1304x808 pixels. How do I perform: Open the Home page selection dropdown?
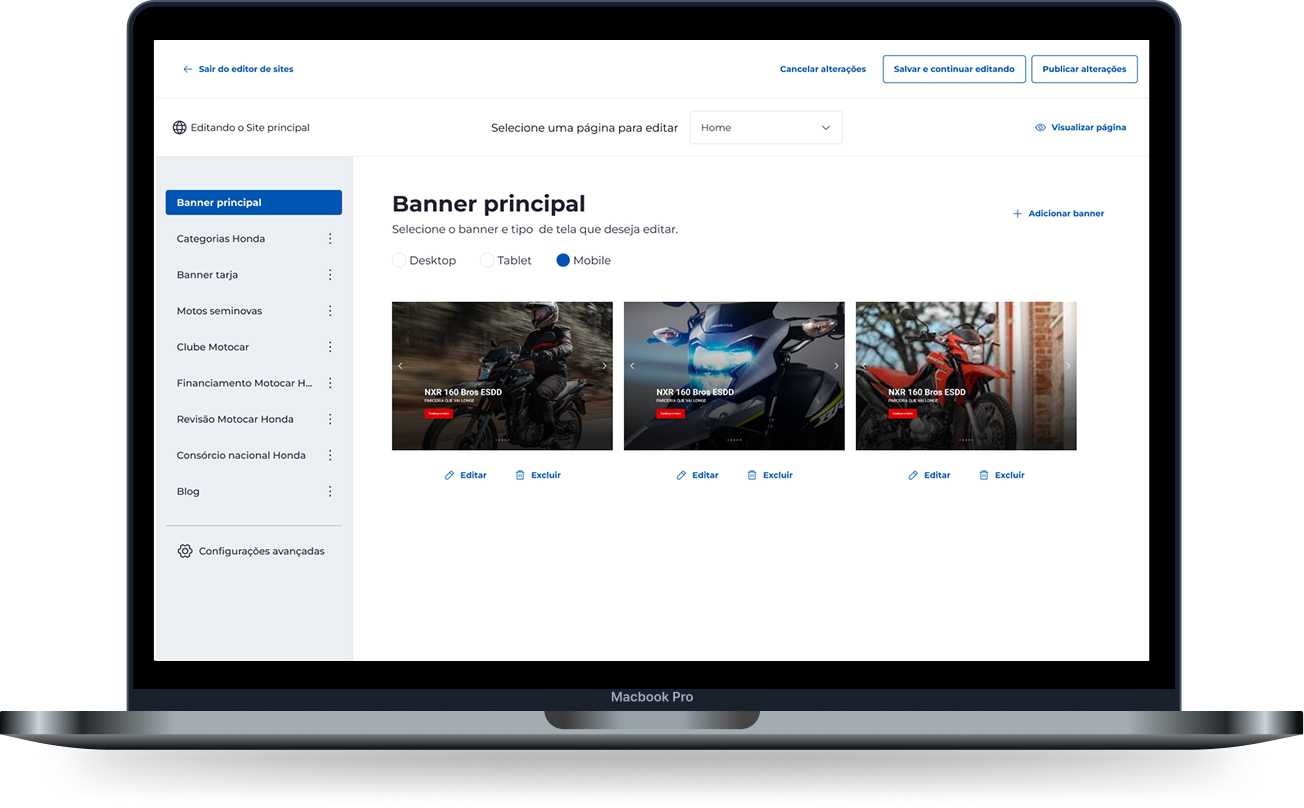766,128
